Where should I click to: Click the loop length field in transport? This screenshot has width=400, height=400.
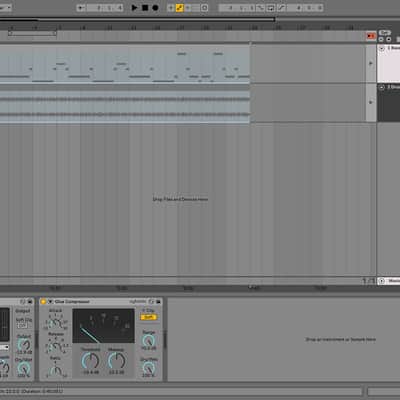coord(305,8)
